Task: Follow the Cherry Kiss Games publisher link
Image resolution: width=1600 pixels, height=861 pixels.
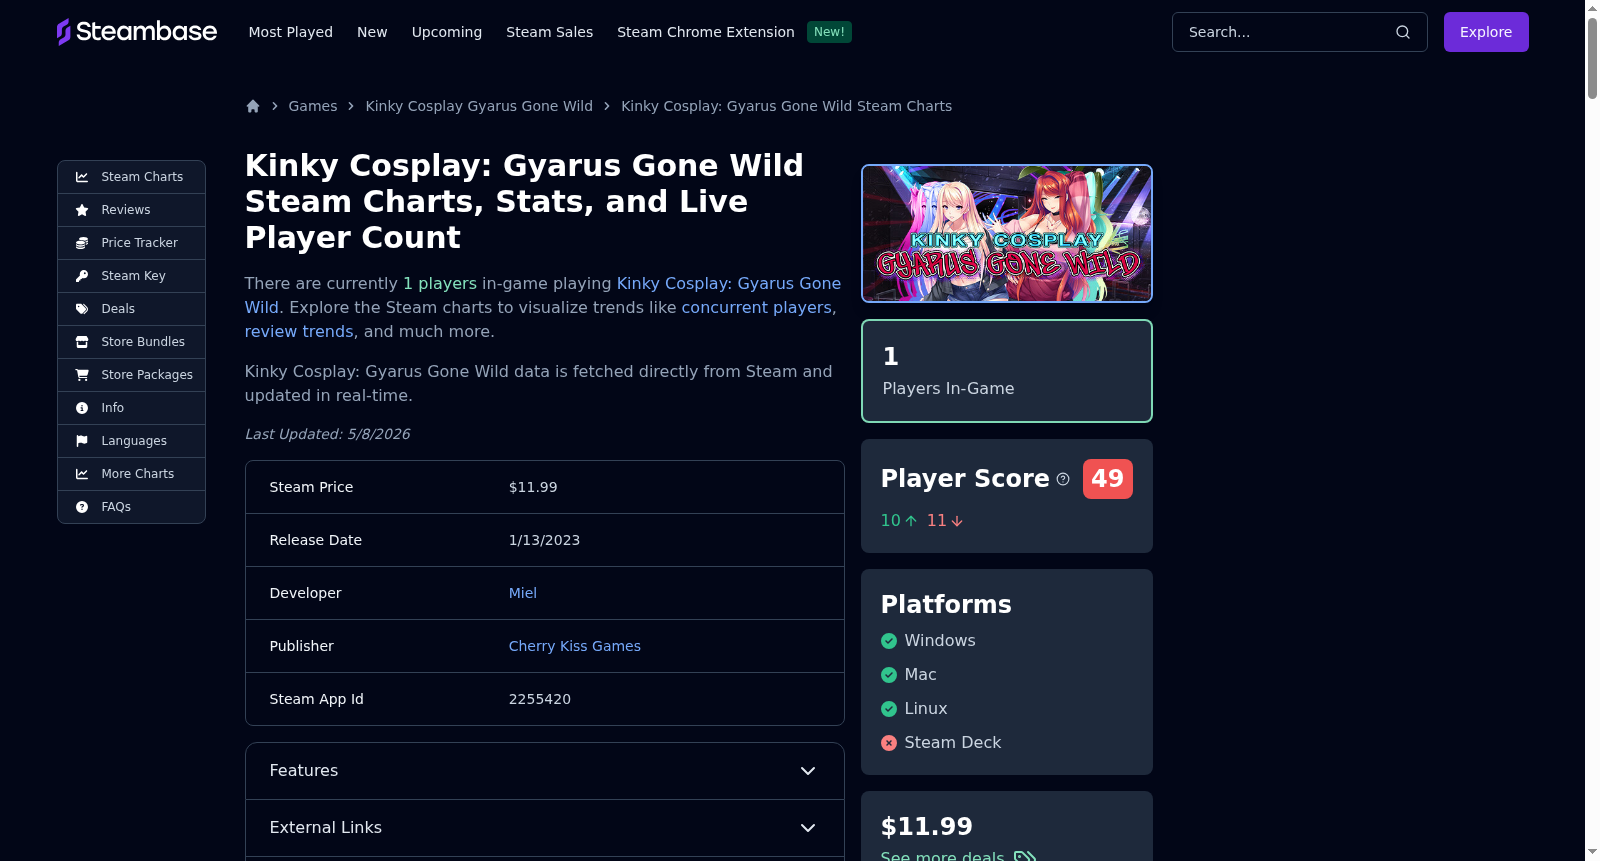Action: click(x=575, y=646)
